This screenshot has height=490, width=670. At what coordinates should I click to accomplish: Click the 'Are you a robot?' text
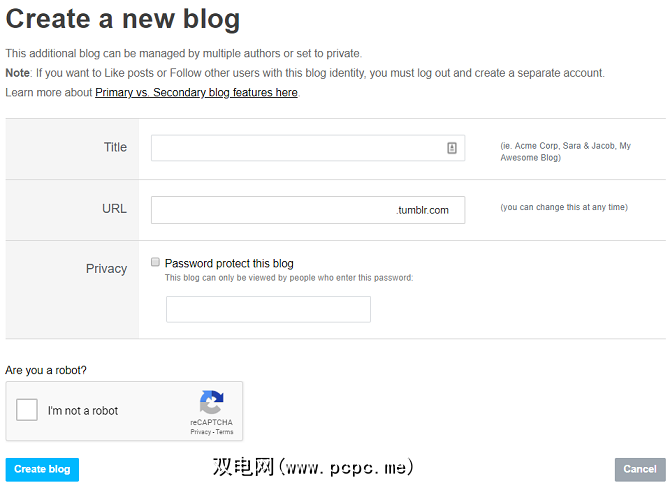46,370
